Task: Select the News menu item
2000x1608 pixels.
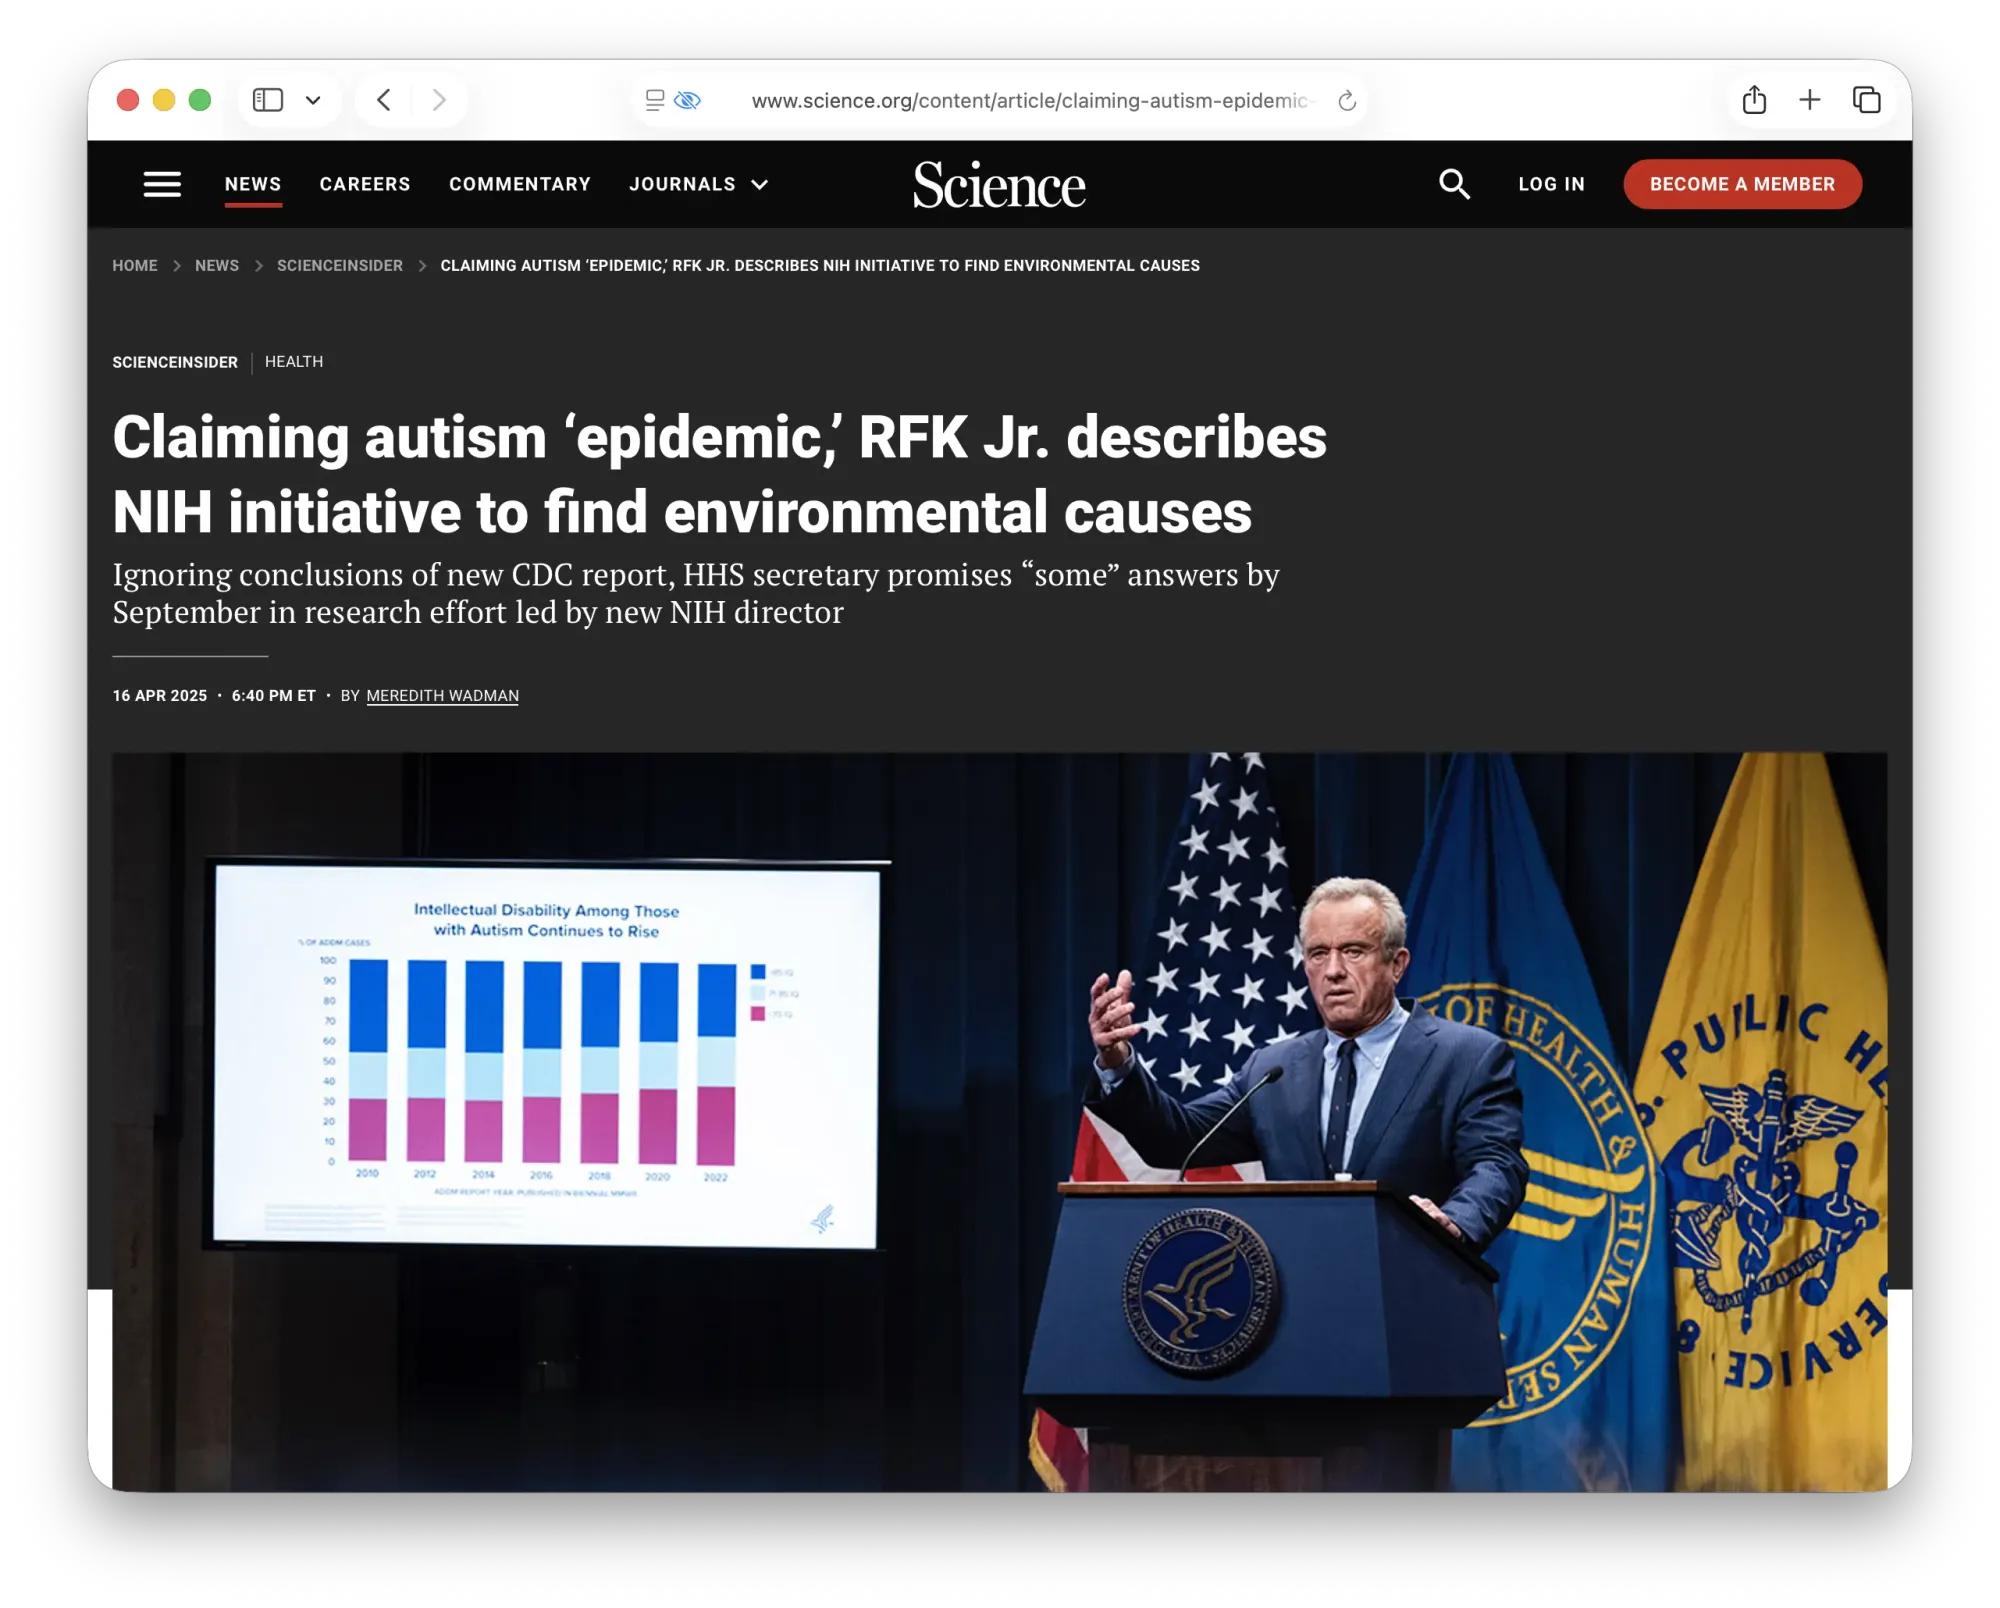Action: click(x=253, y=184)
